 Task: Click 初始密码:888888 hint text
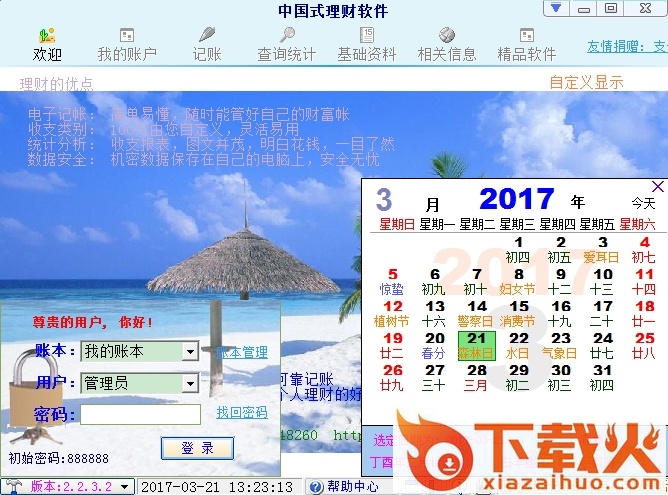(x=58, y=458)
